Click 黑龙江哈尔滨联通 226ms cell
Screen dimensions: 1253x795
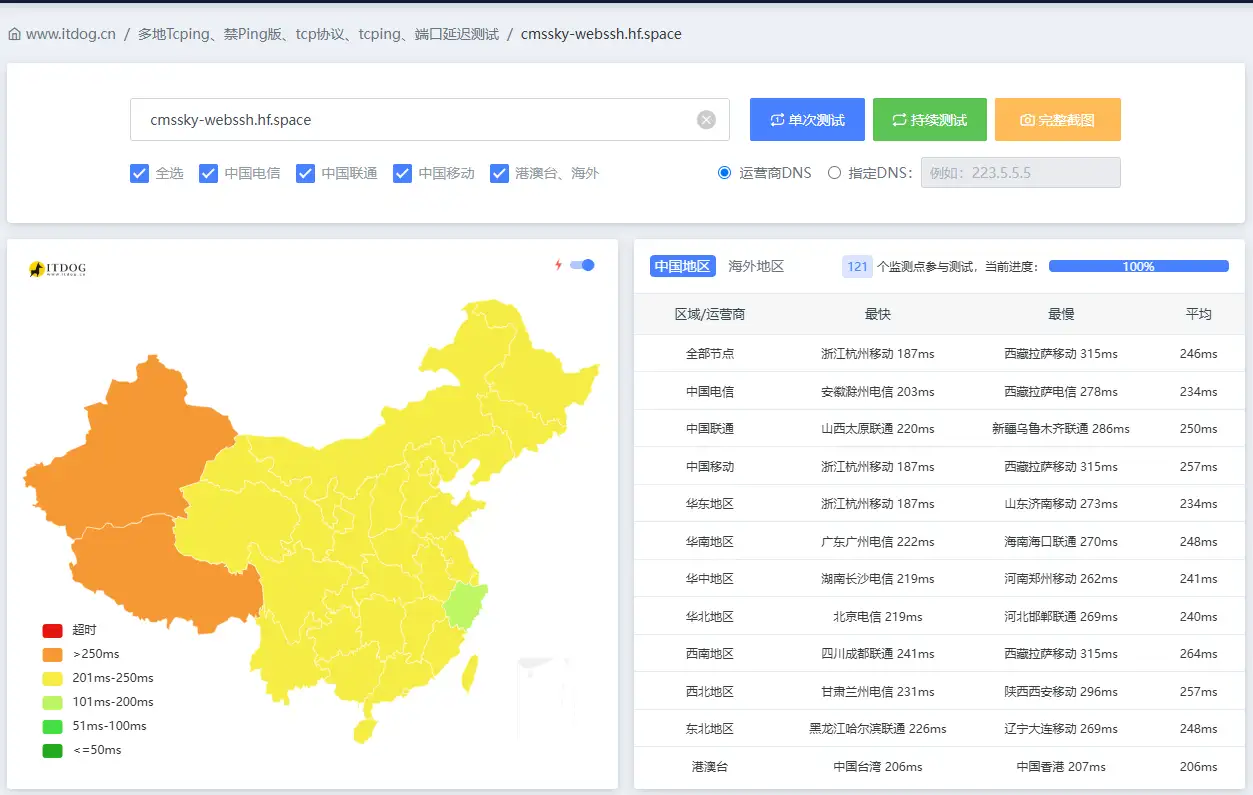coord(878,729)
